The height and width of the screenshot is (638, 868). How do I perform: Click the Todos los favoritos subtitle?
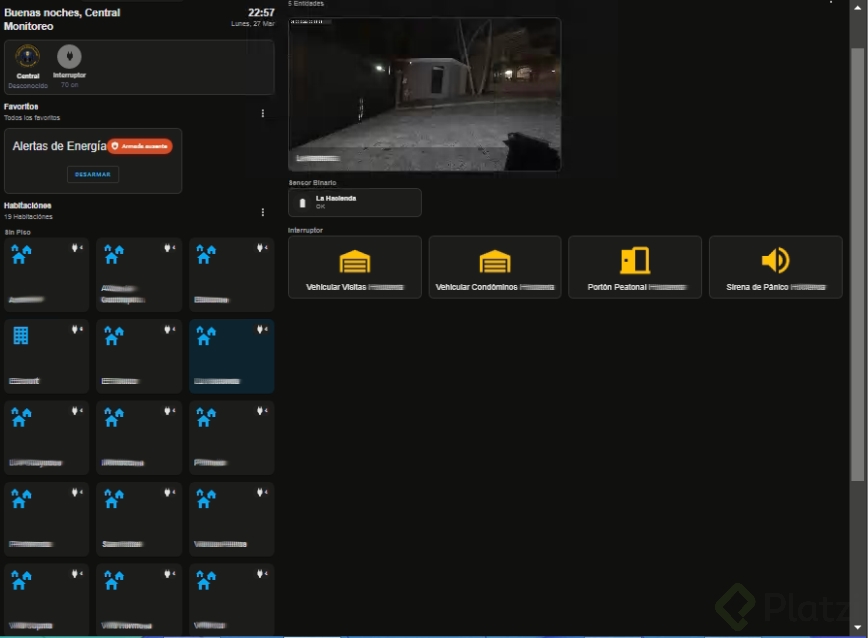(32, 118)
